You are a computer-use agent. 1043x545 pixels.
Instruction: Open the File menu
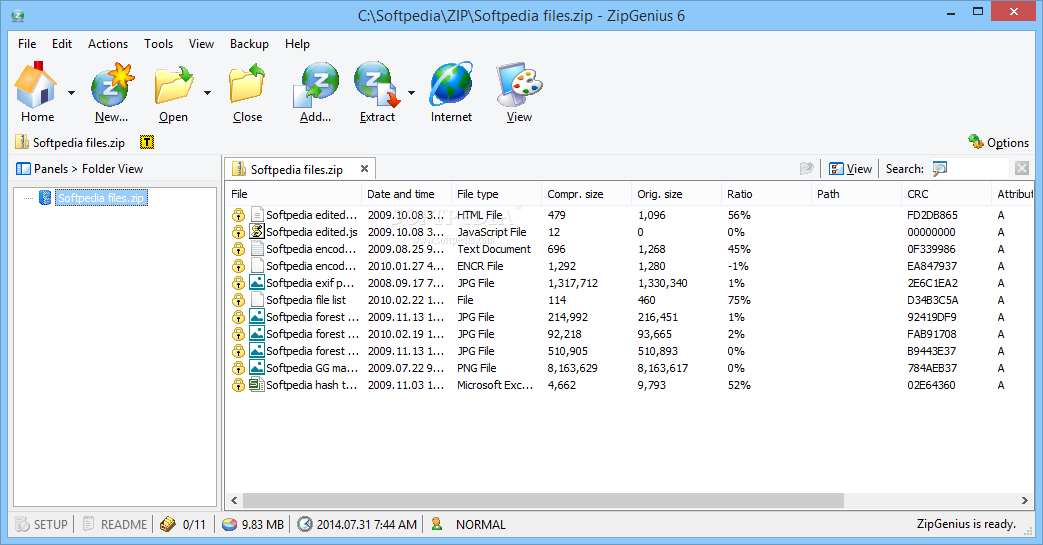(x=27, y=44)
